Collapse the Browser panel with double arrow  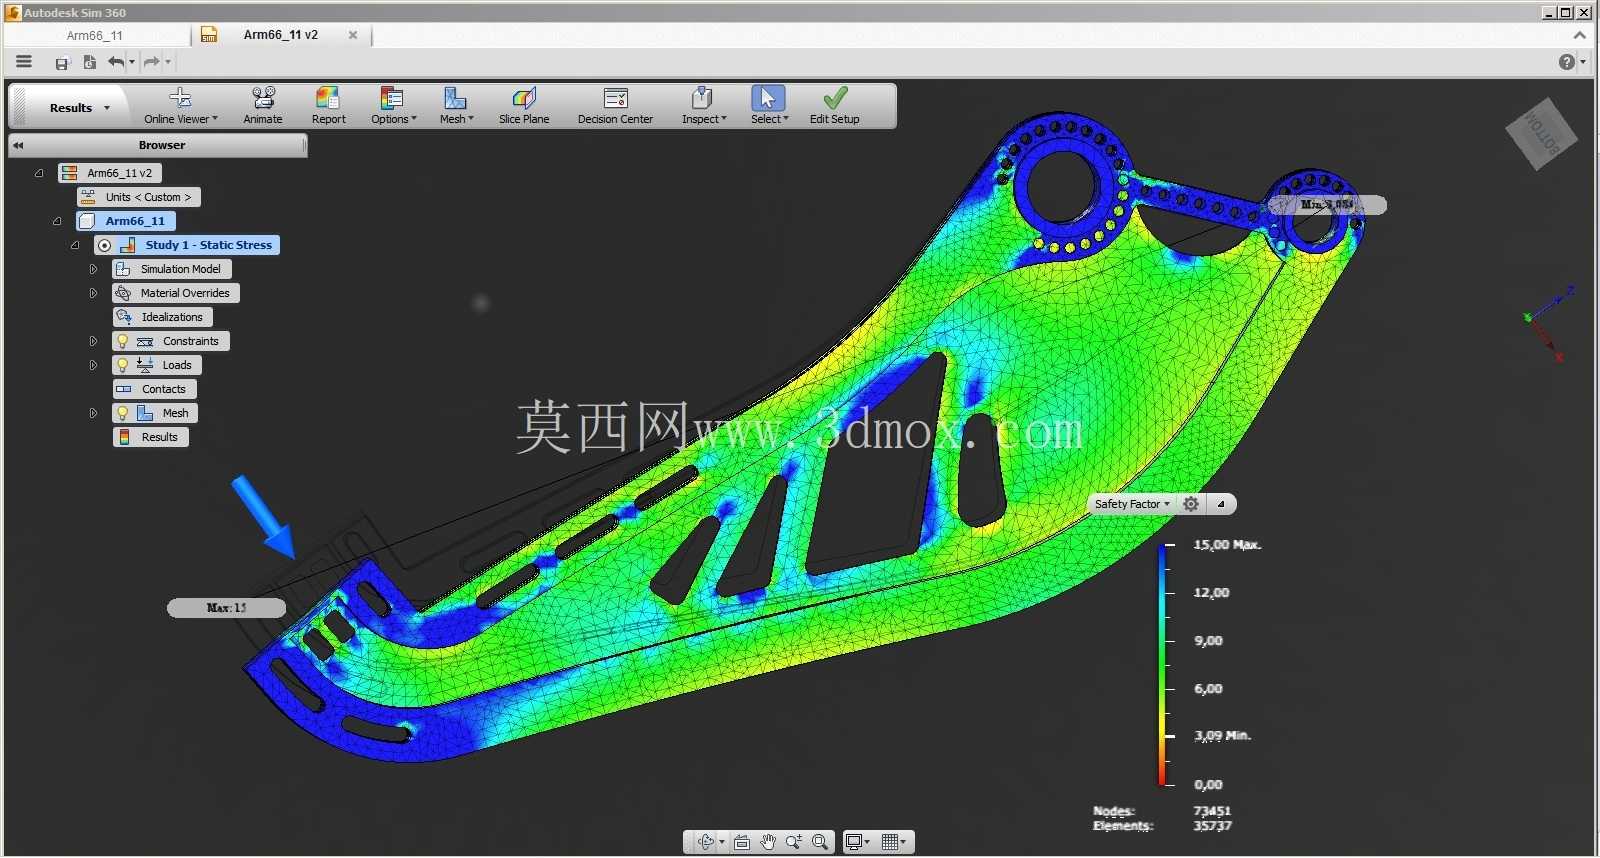18,145
